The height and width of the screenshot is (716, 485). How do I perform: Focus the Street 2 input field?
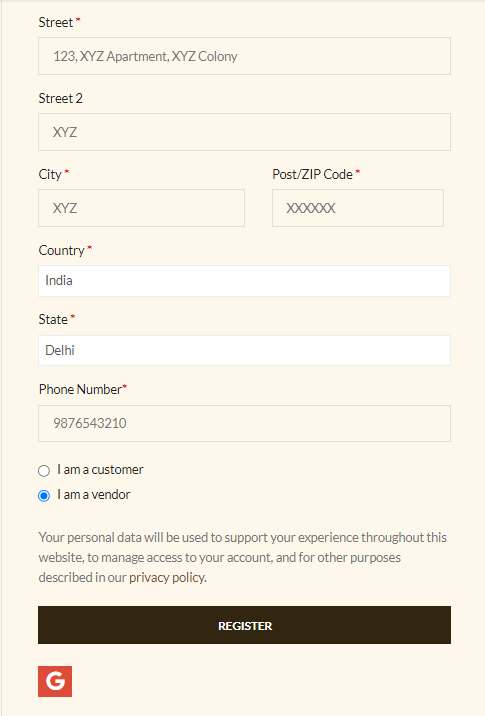pyautogui.click(x=244, y=132)
